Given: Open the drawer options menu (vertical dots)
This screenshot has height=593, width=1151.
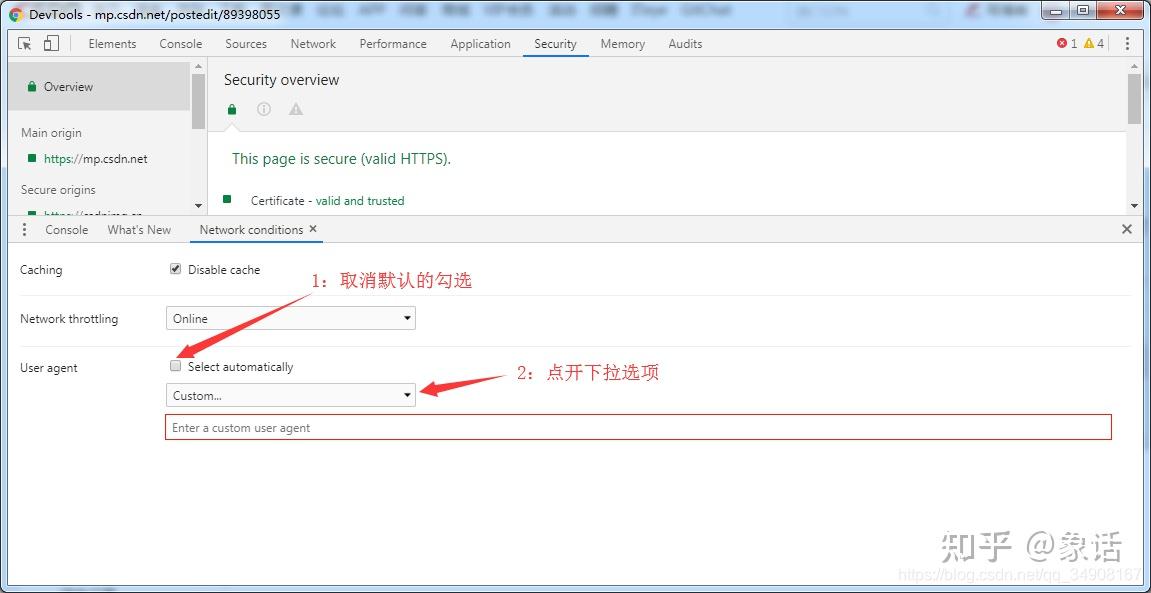Looking at the screenshot, I should (x=24, y=229).
